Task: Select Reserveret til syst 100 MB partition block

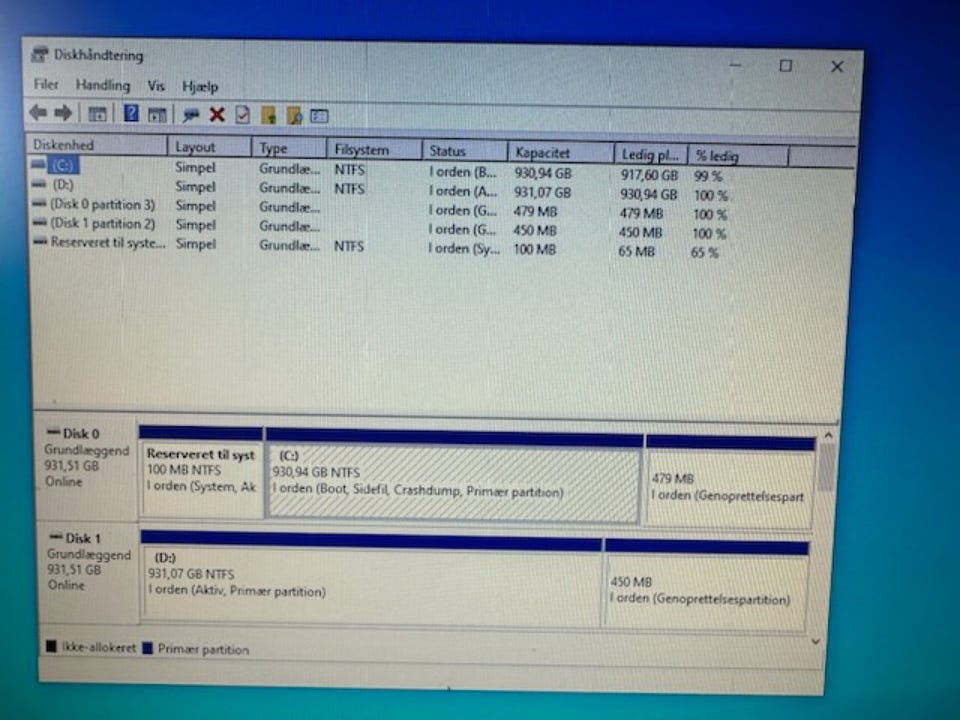Action: [x=201, y=473]
